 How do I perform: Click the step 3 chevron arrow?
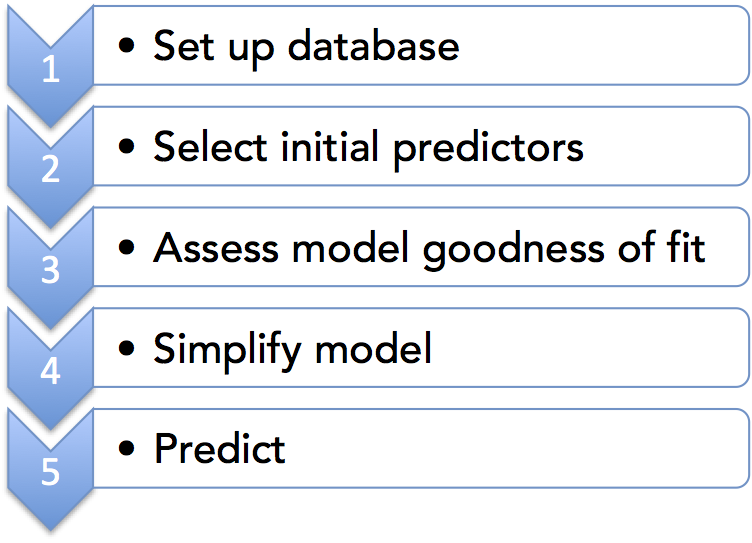point(49,270)
